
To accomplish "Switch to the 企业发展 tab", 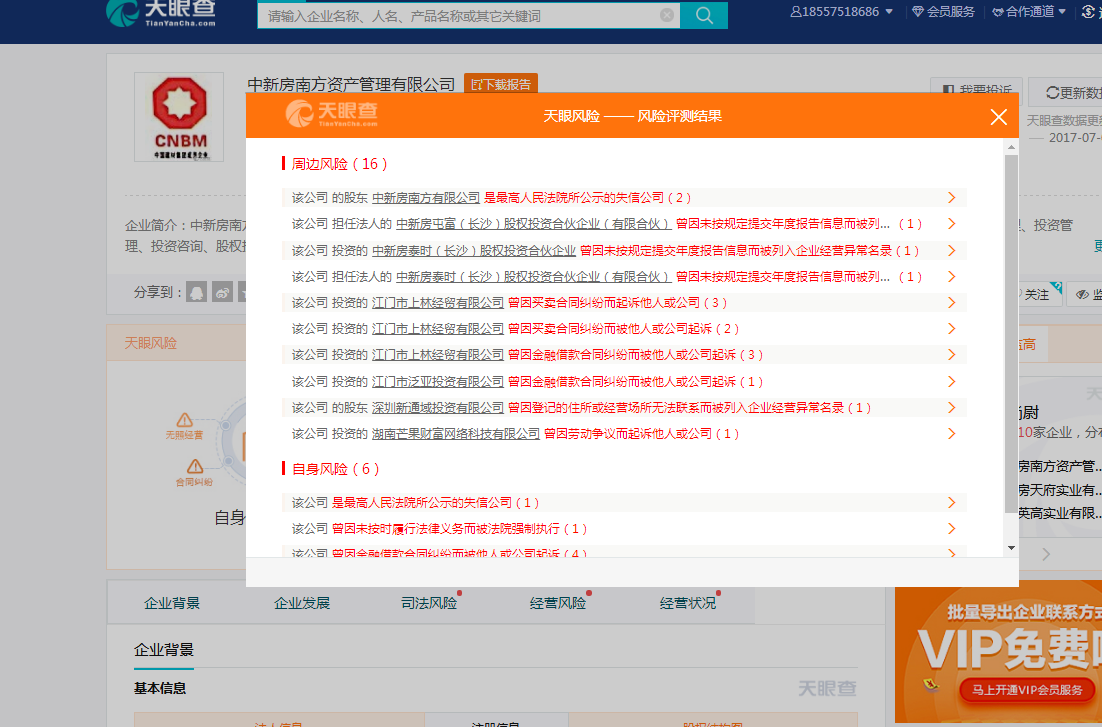I will 302,603.
